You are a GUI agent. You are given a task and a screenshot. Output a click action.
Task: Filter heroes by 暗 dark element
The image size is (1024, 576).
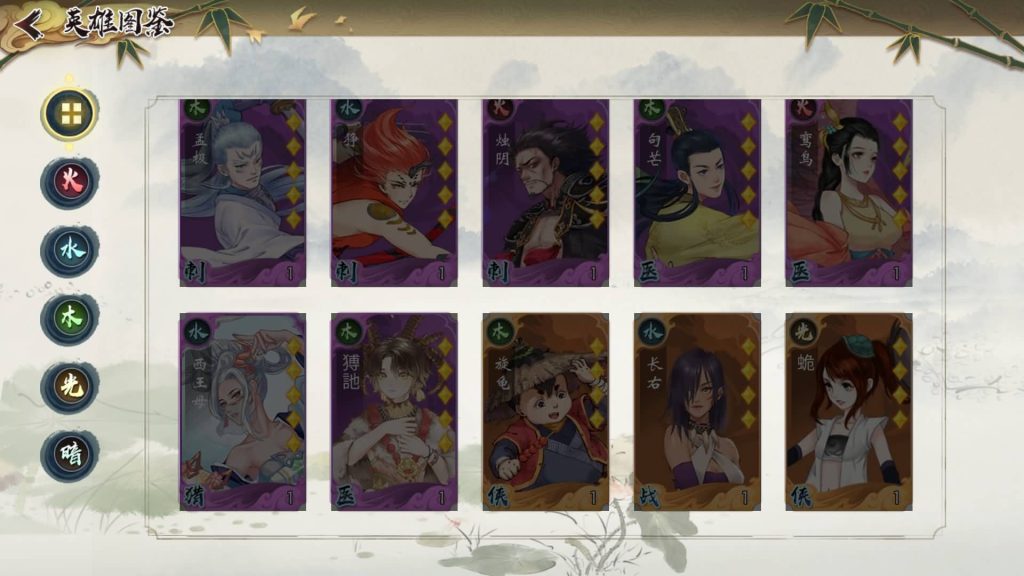70,455
